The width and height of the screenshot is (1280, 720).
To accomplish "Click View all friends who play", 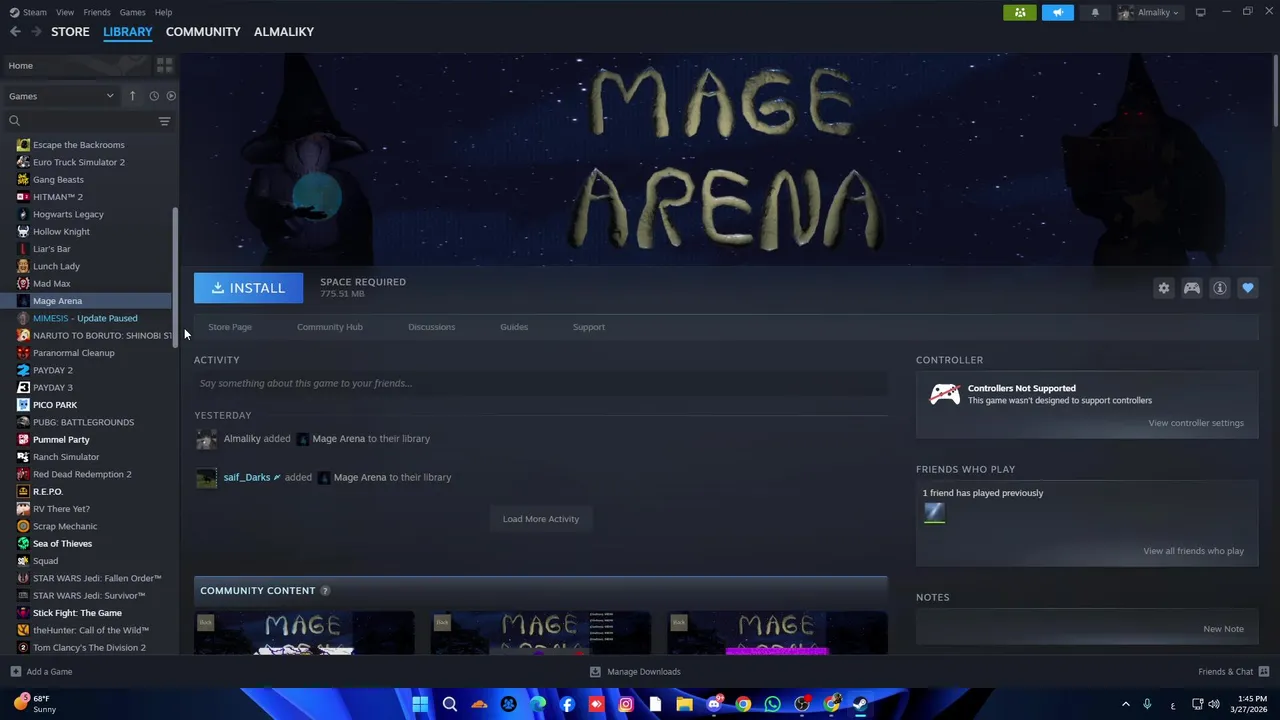I will [x=1194, y=551].
